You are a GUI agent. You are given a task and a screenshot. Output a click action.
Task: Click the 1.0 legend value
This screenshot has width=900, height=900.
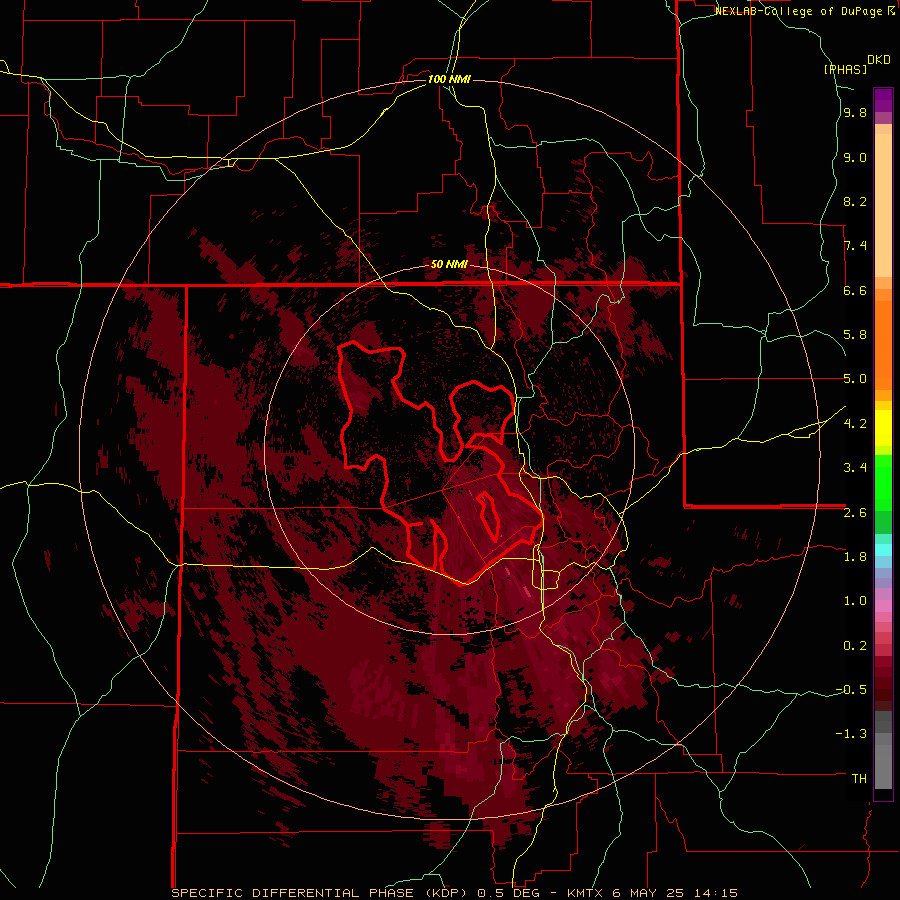click(x=855, y=601)
